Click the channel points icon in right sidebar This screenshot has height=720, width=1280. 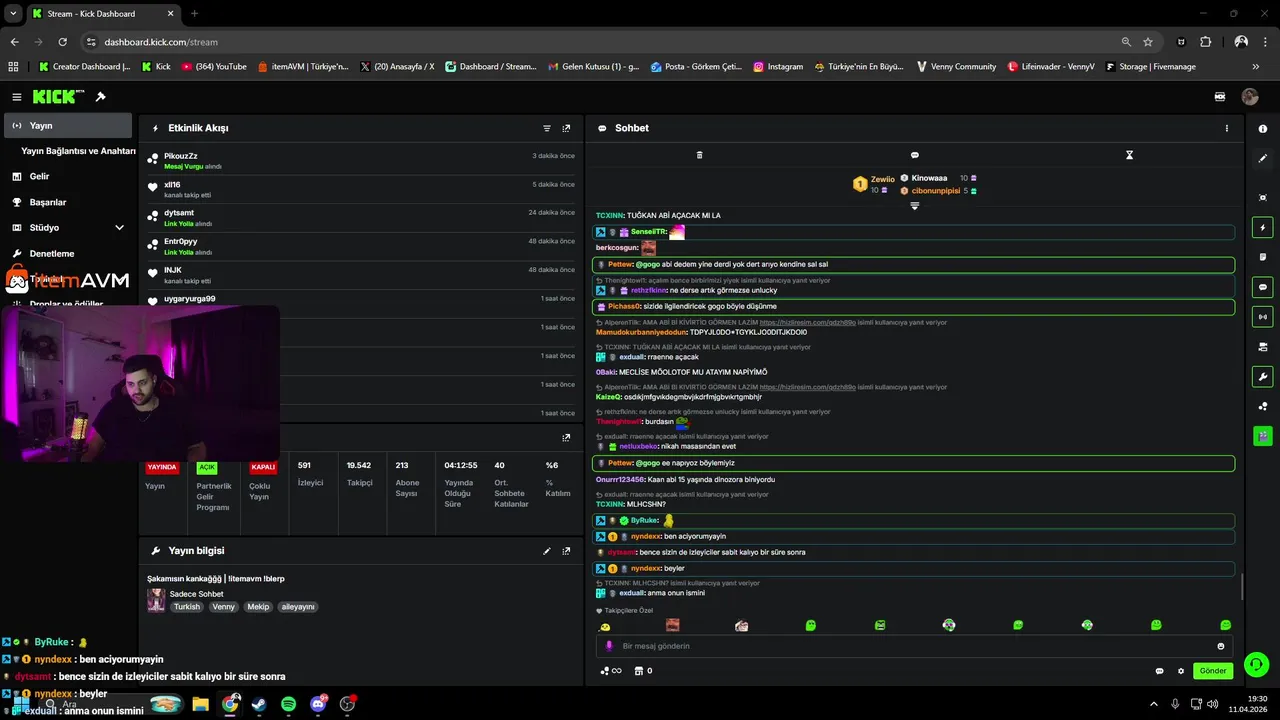(1263, 406)
